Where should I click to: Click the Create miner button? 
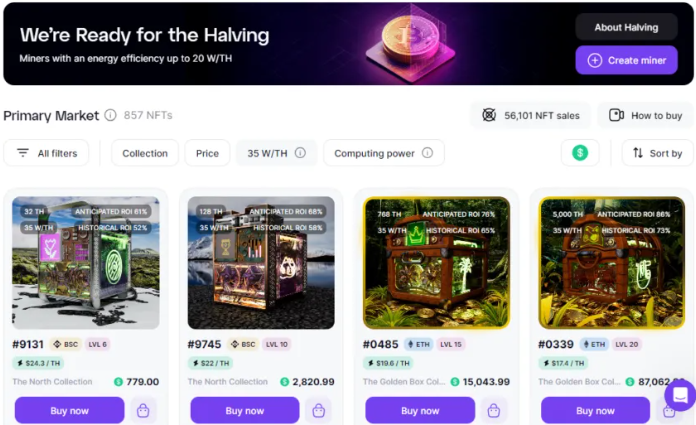click(626, 60)
